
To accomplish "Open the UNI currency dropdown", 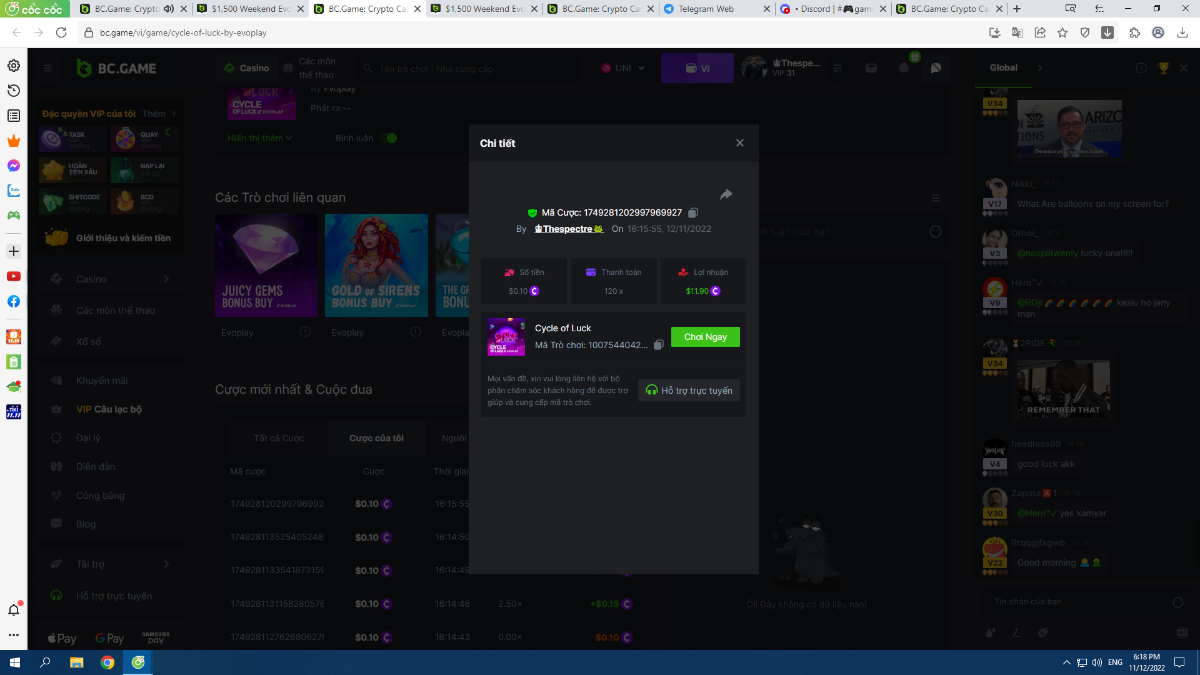I will pos(623,68).
